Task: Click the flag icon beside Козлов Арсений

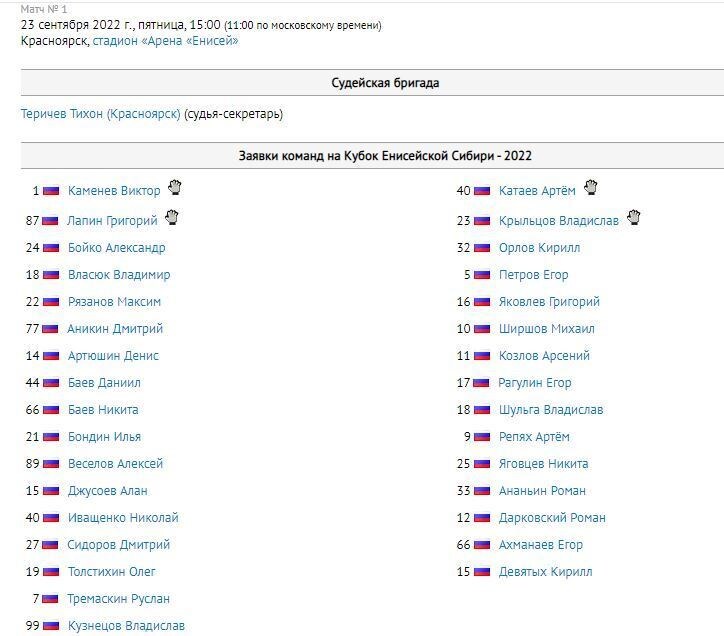Action: pyautogui.click(x=482, y=356)
